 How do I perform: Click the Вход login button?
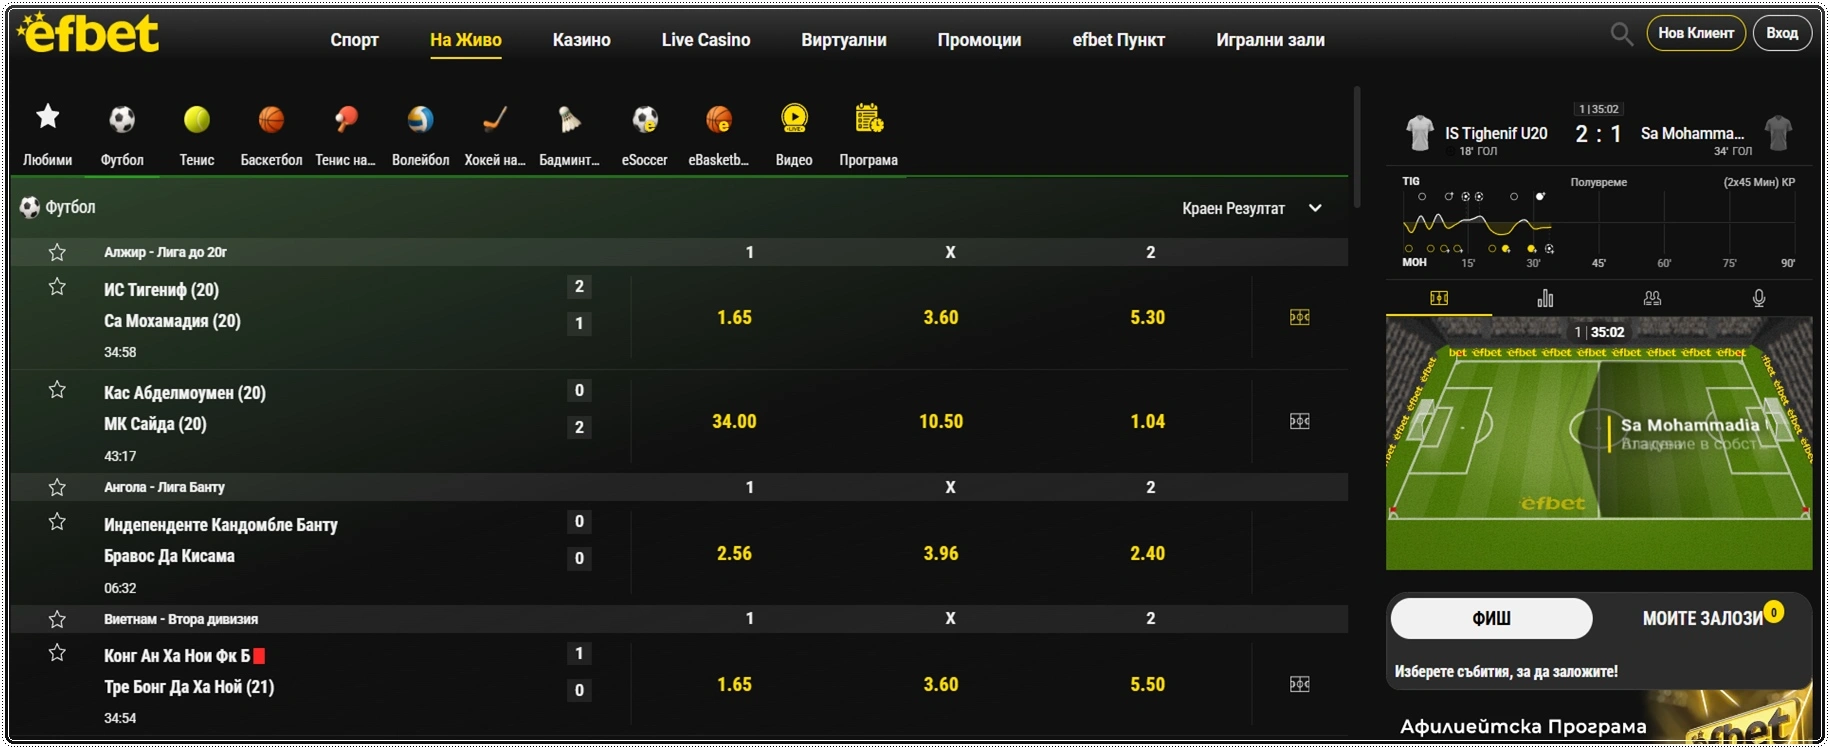pyautogui.click(x=1782, y=33)
